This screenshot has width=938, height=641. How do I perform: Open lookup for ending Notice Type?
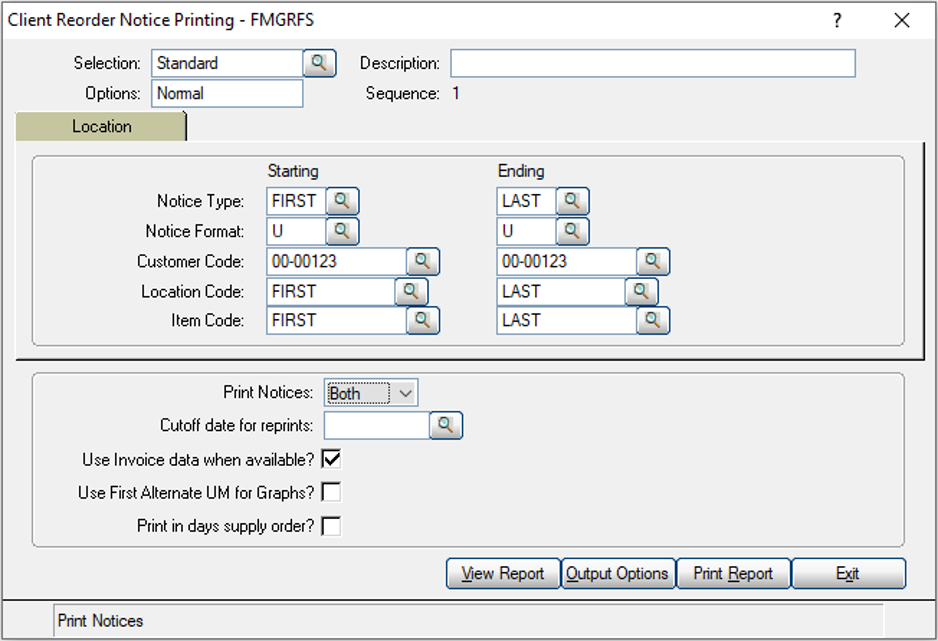coord(572,201)
